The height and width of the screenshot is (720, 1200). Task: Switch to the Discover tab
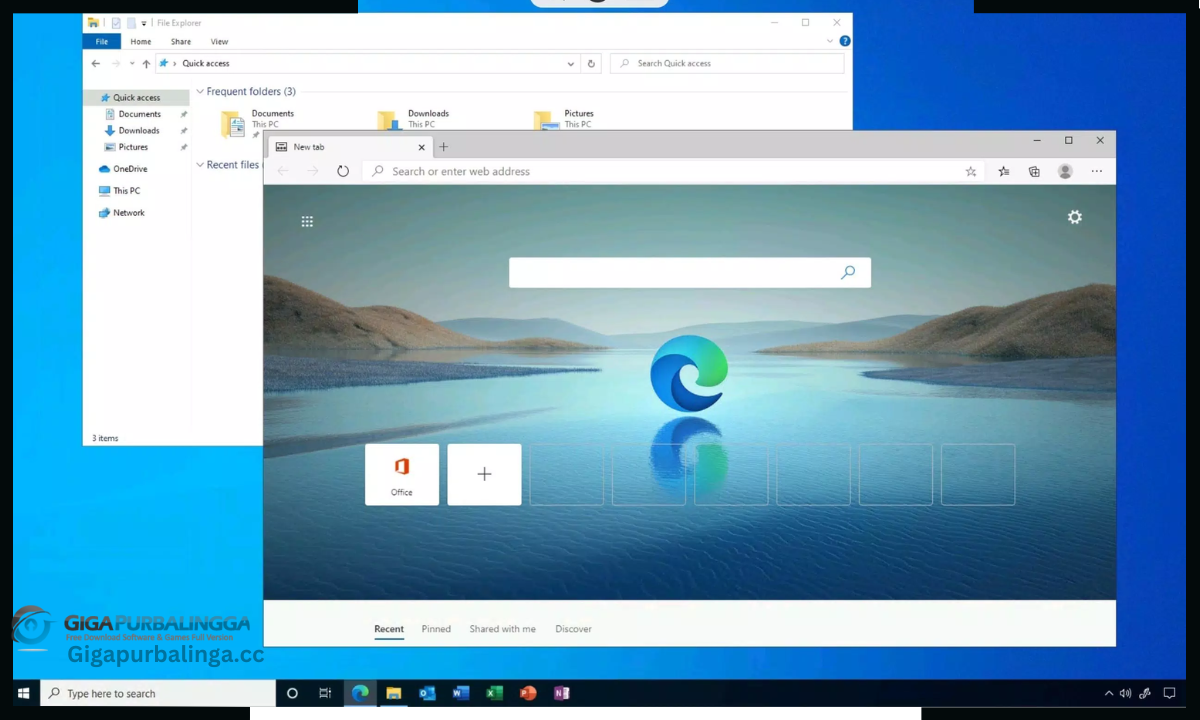(574, 629)
